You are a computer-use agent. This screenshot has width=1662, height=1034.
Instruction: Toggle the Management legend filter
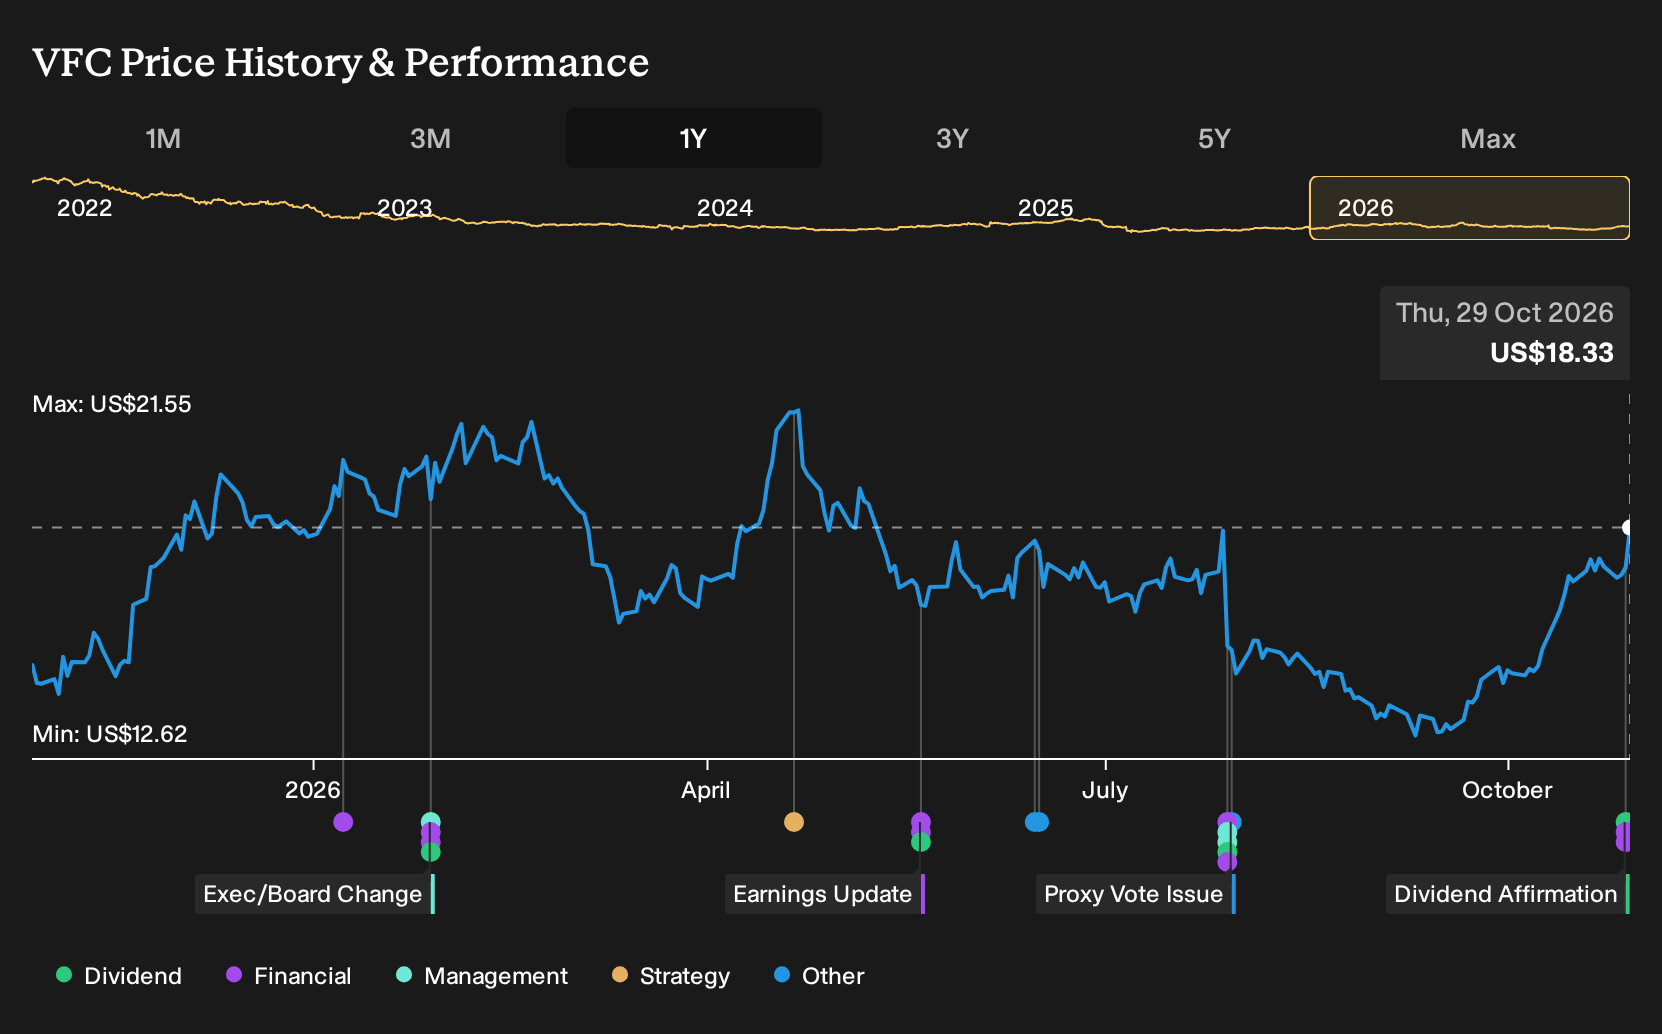click(482, 976)
